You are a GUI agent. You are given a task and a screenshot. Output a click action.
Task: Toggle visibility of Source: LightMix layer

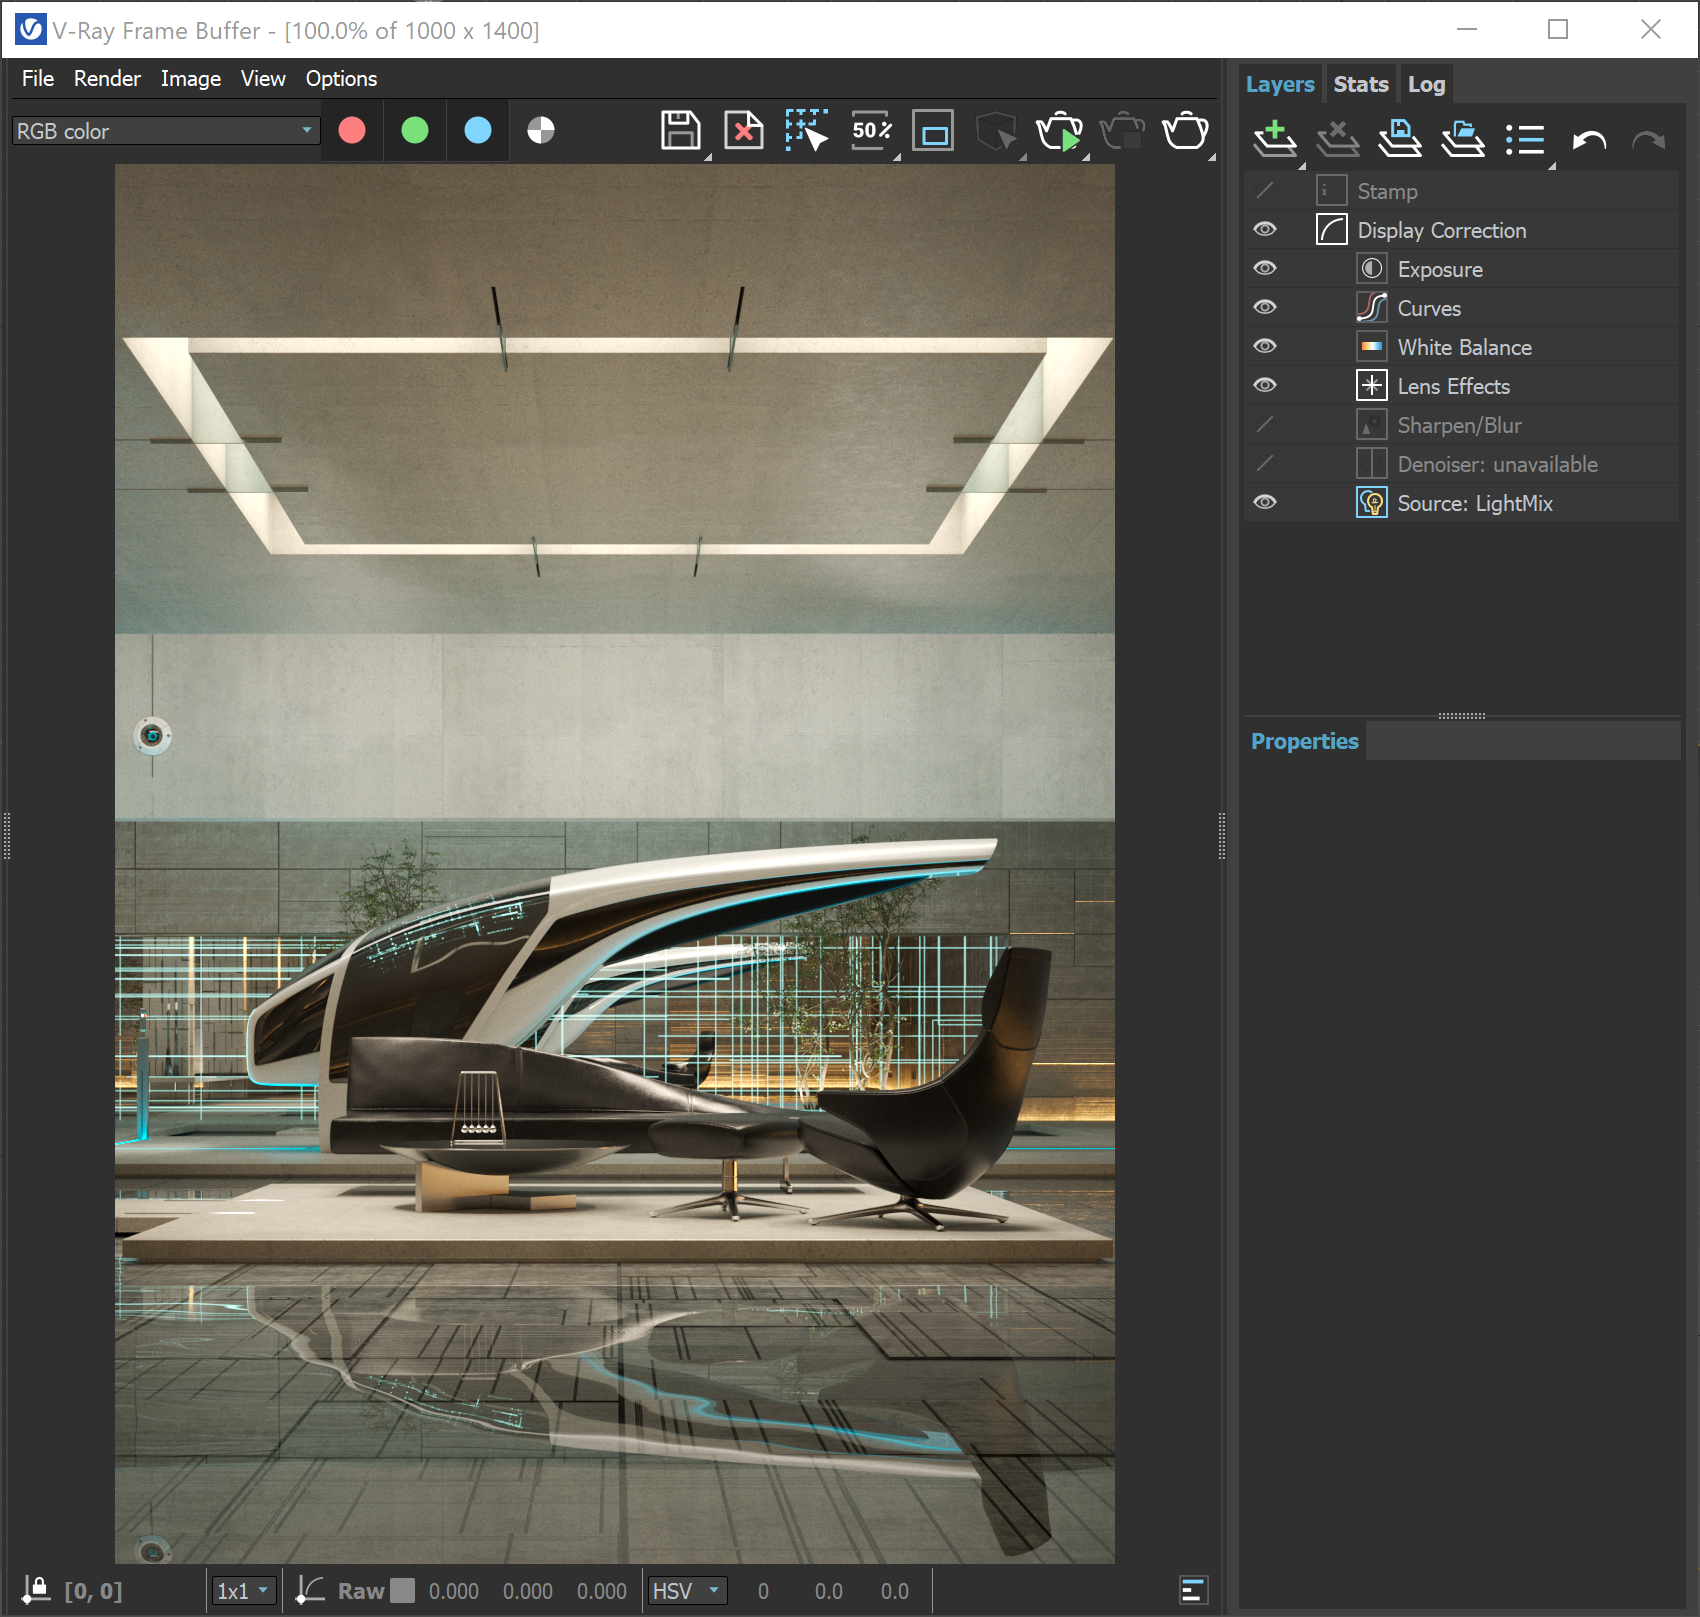coord(1264,502)
